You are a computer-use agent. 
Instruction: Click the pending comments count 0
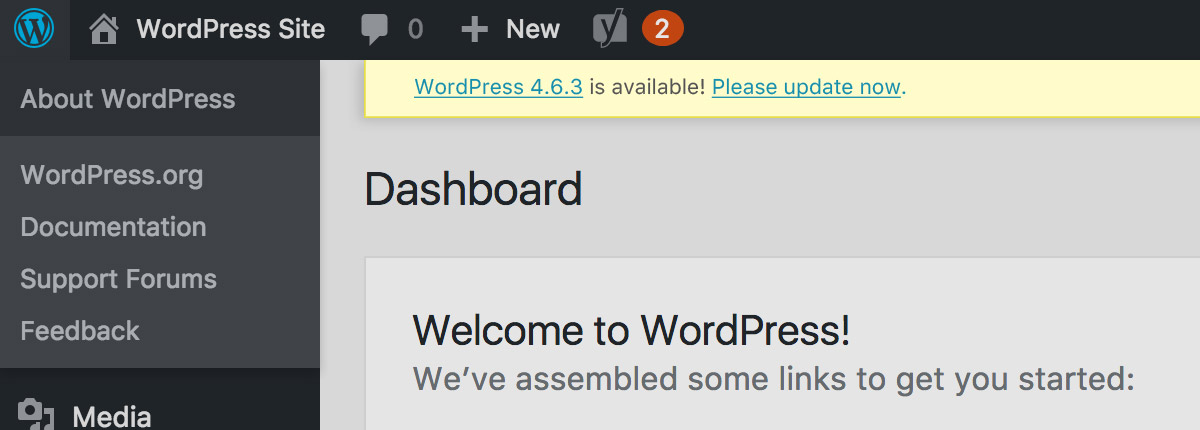coord(415,30)
